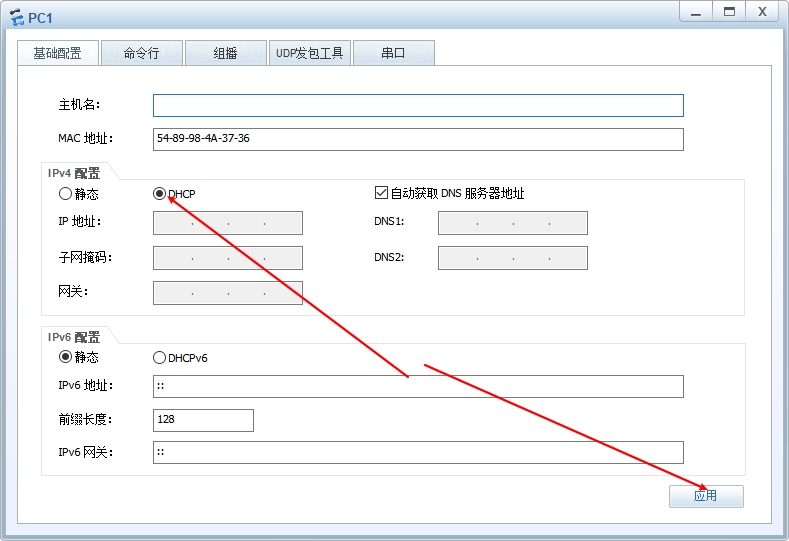The width and height of the screenshot is (789, 541).
Task: Focus the MAC 地址 input field
Action: point(418,139)
